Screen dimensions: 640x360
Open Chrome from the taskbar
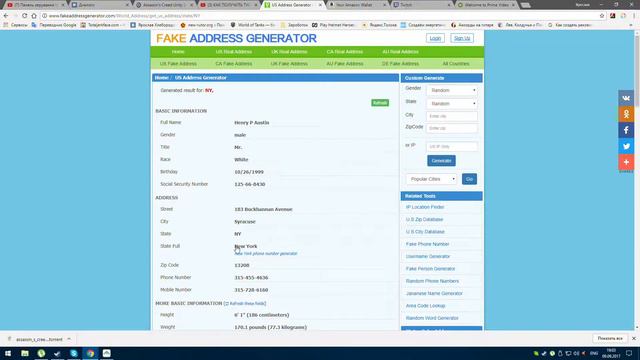pos(90,353)
